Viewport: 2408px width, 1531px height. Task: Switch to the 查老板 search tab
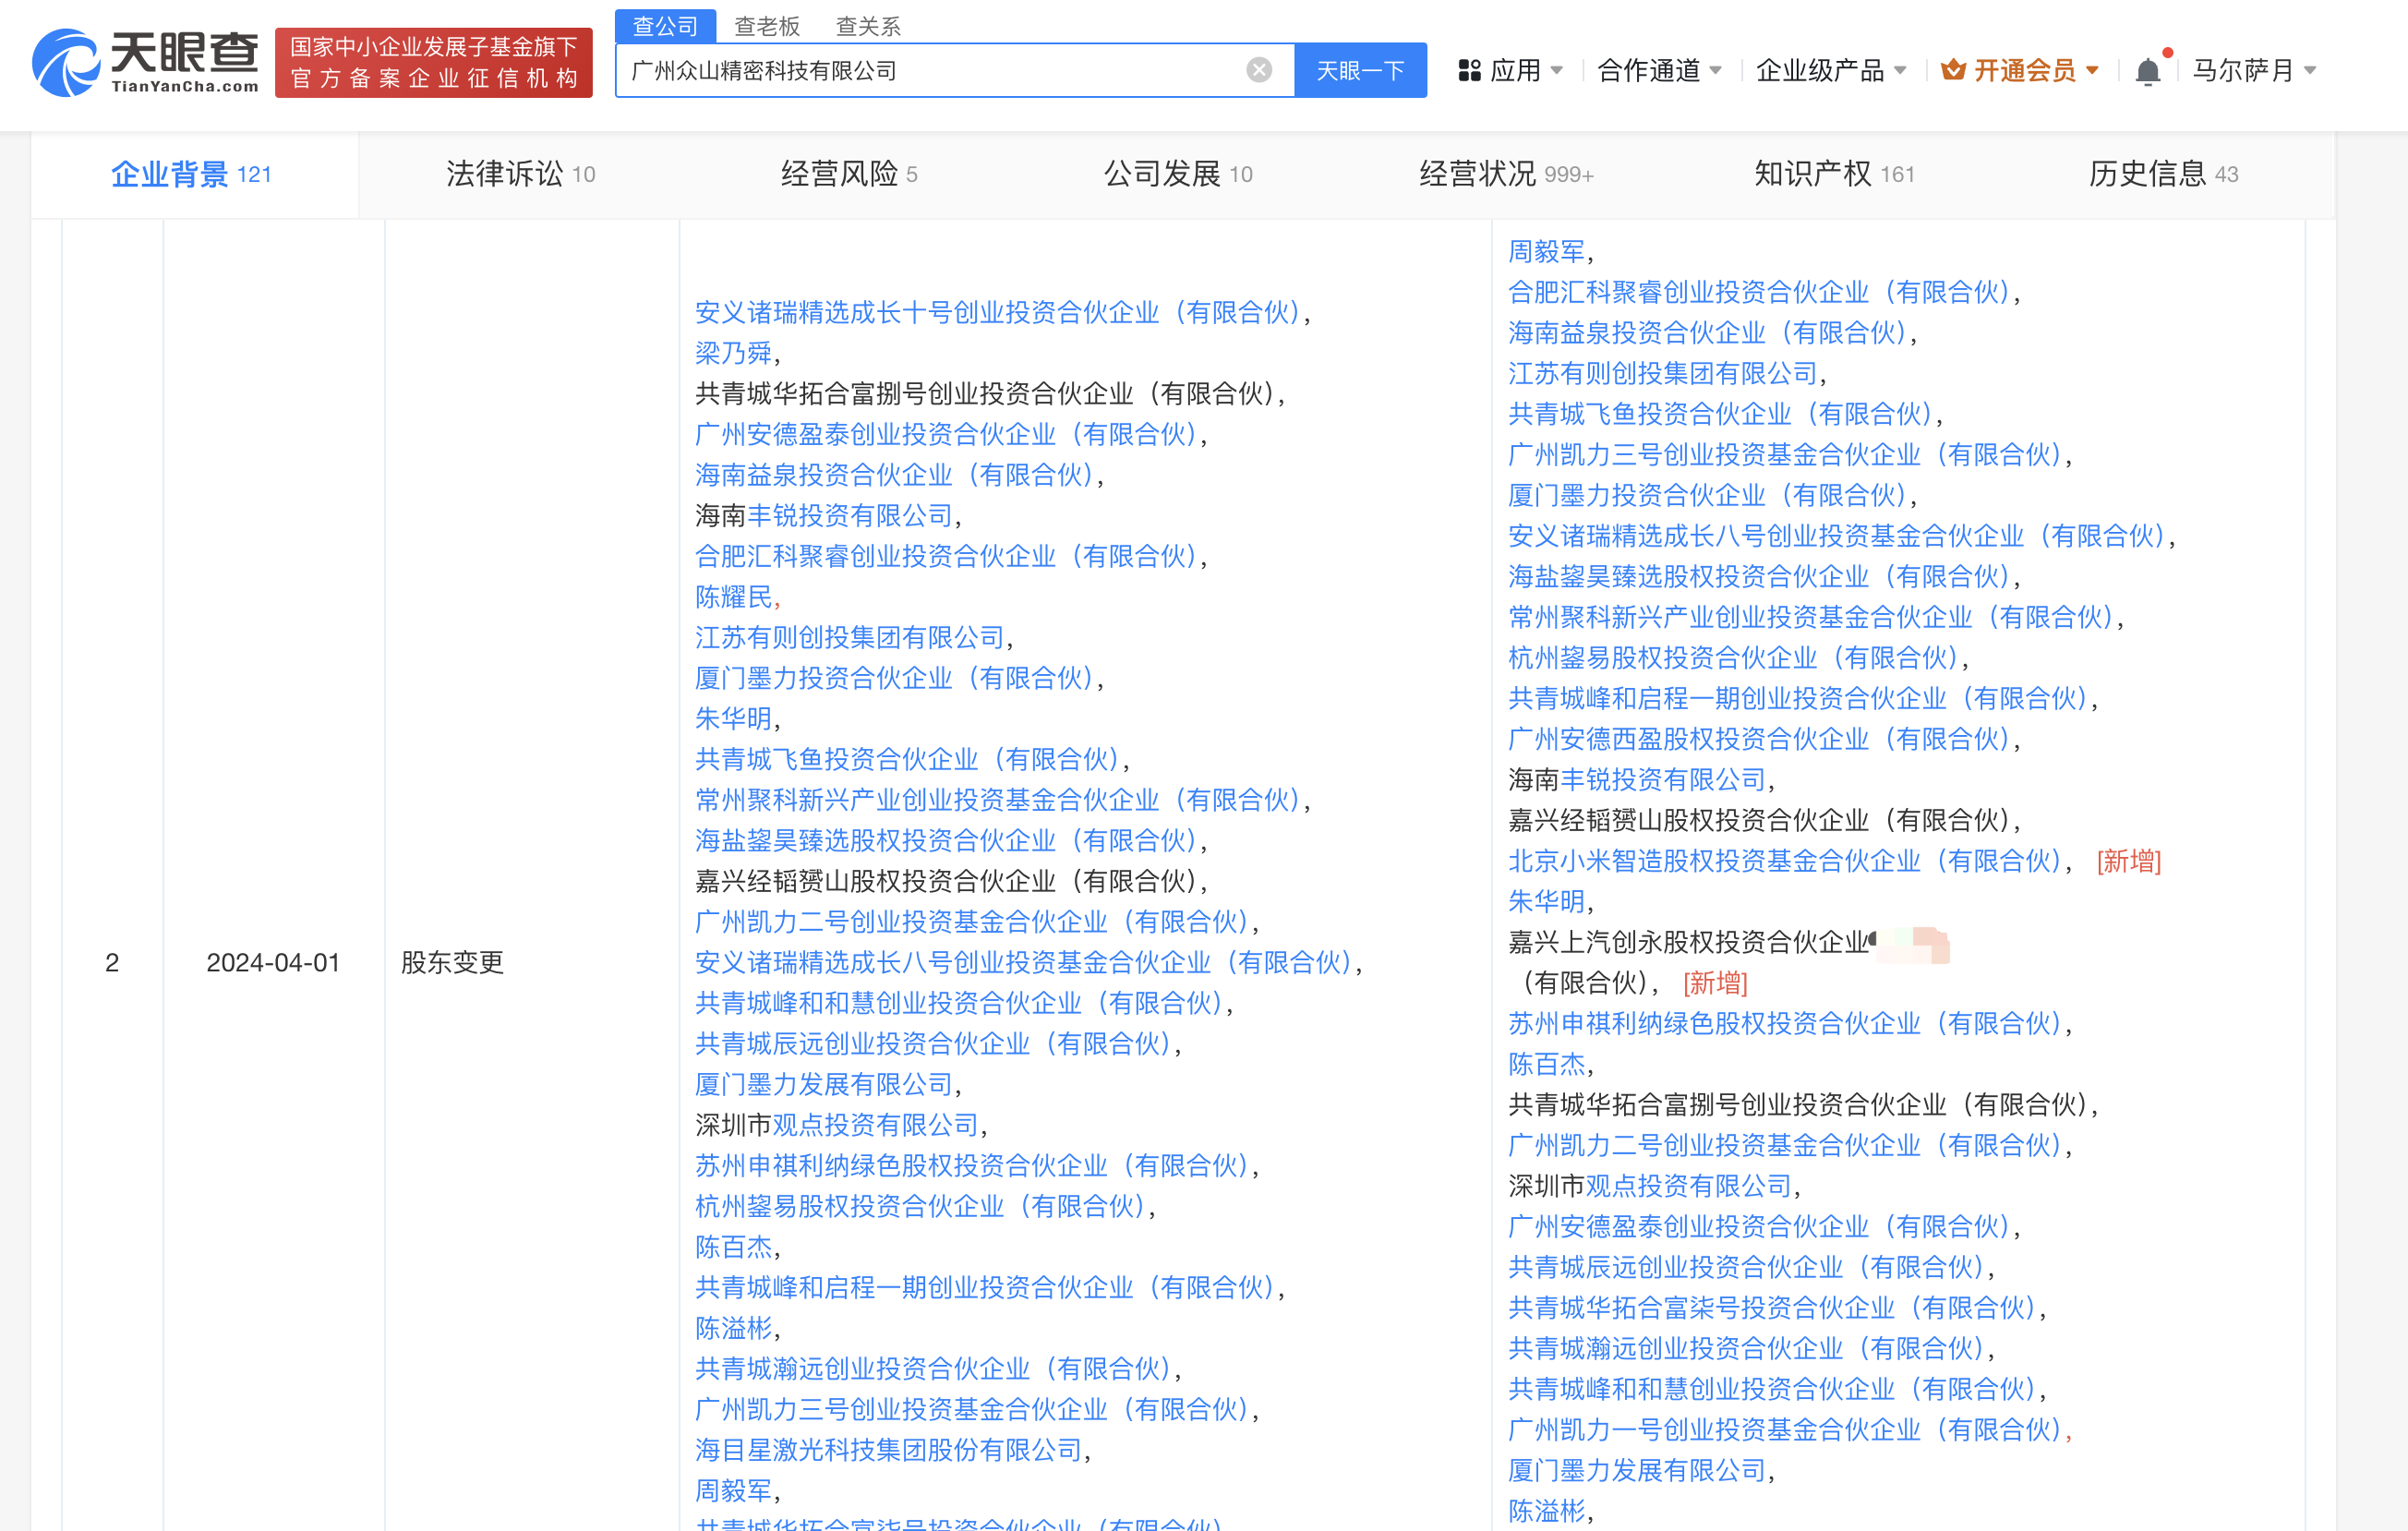[x=767, y=26]
